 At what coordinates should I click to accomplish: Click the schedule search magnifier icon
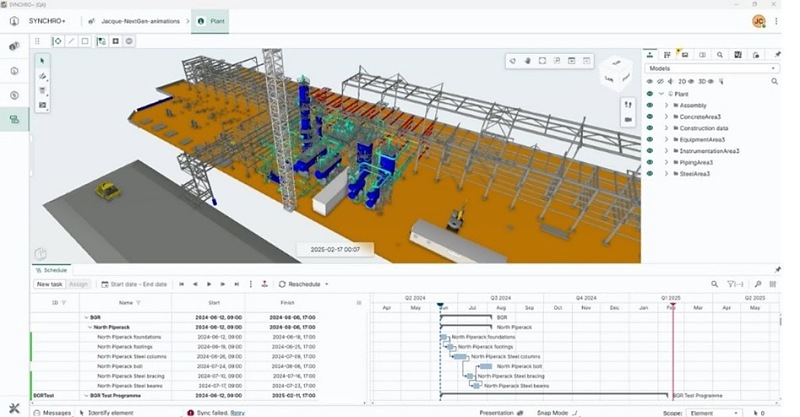pos(714,284)
